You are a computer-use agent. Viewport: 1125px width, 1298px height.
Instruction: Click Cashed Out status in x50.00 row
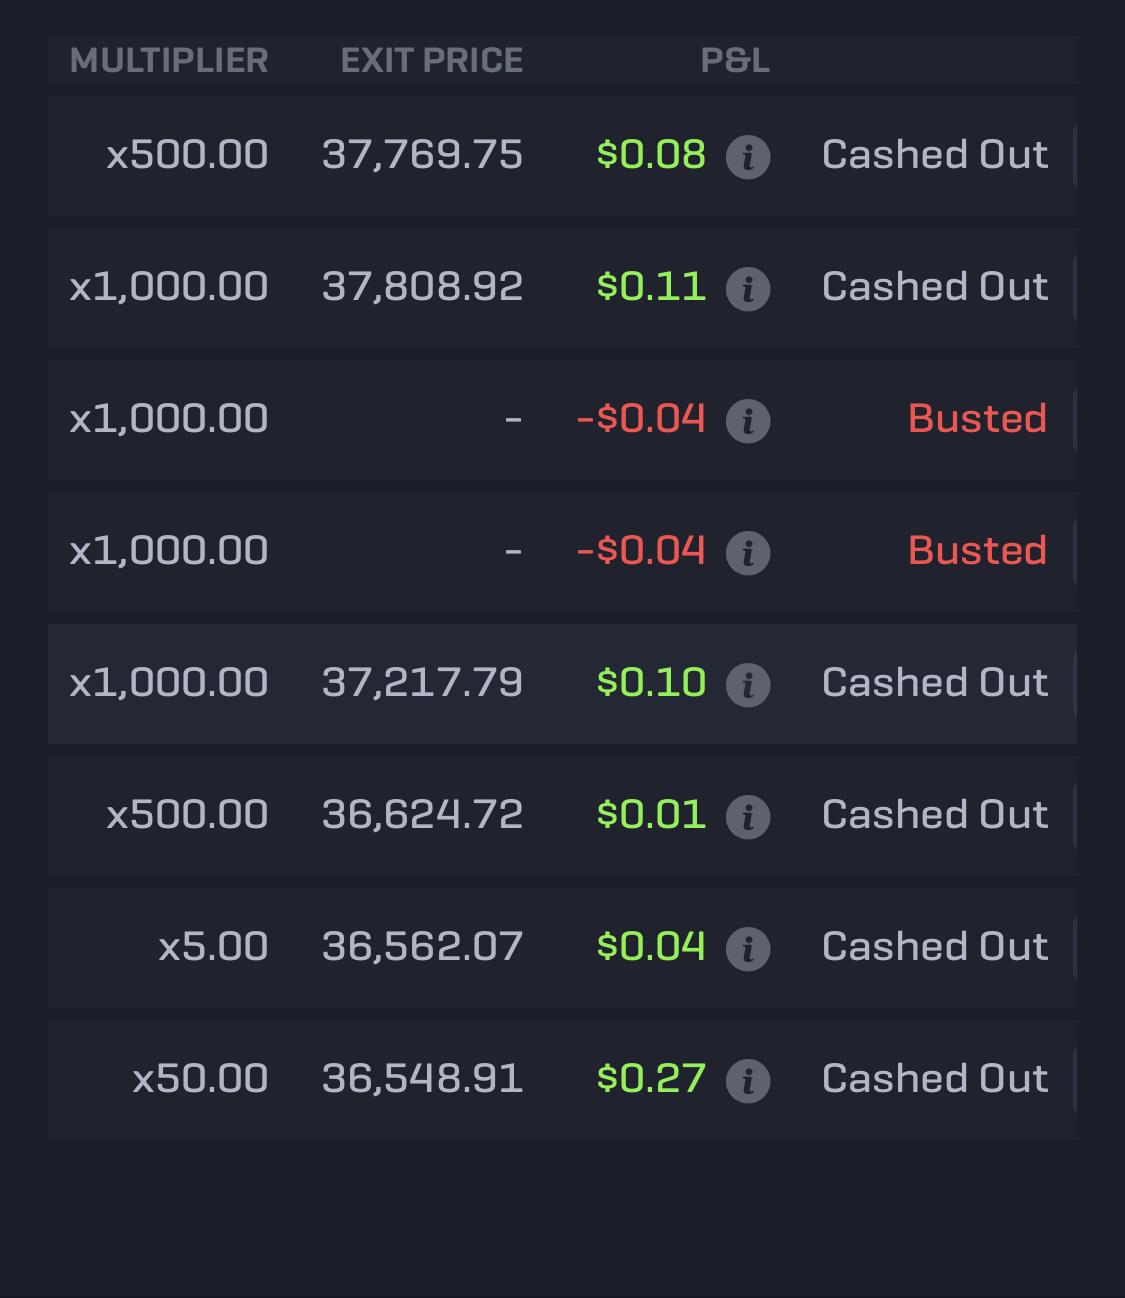click(935, 1079)
